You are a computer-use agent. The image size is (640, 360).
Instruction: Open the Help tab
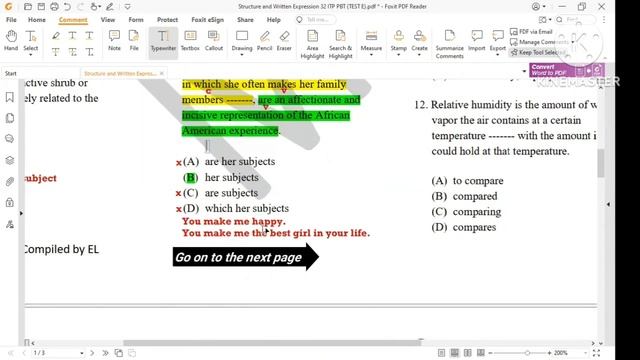pos(273,20)
